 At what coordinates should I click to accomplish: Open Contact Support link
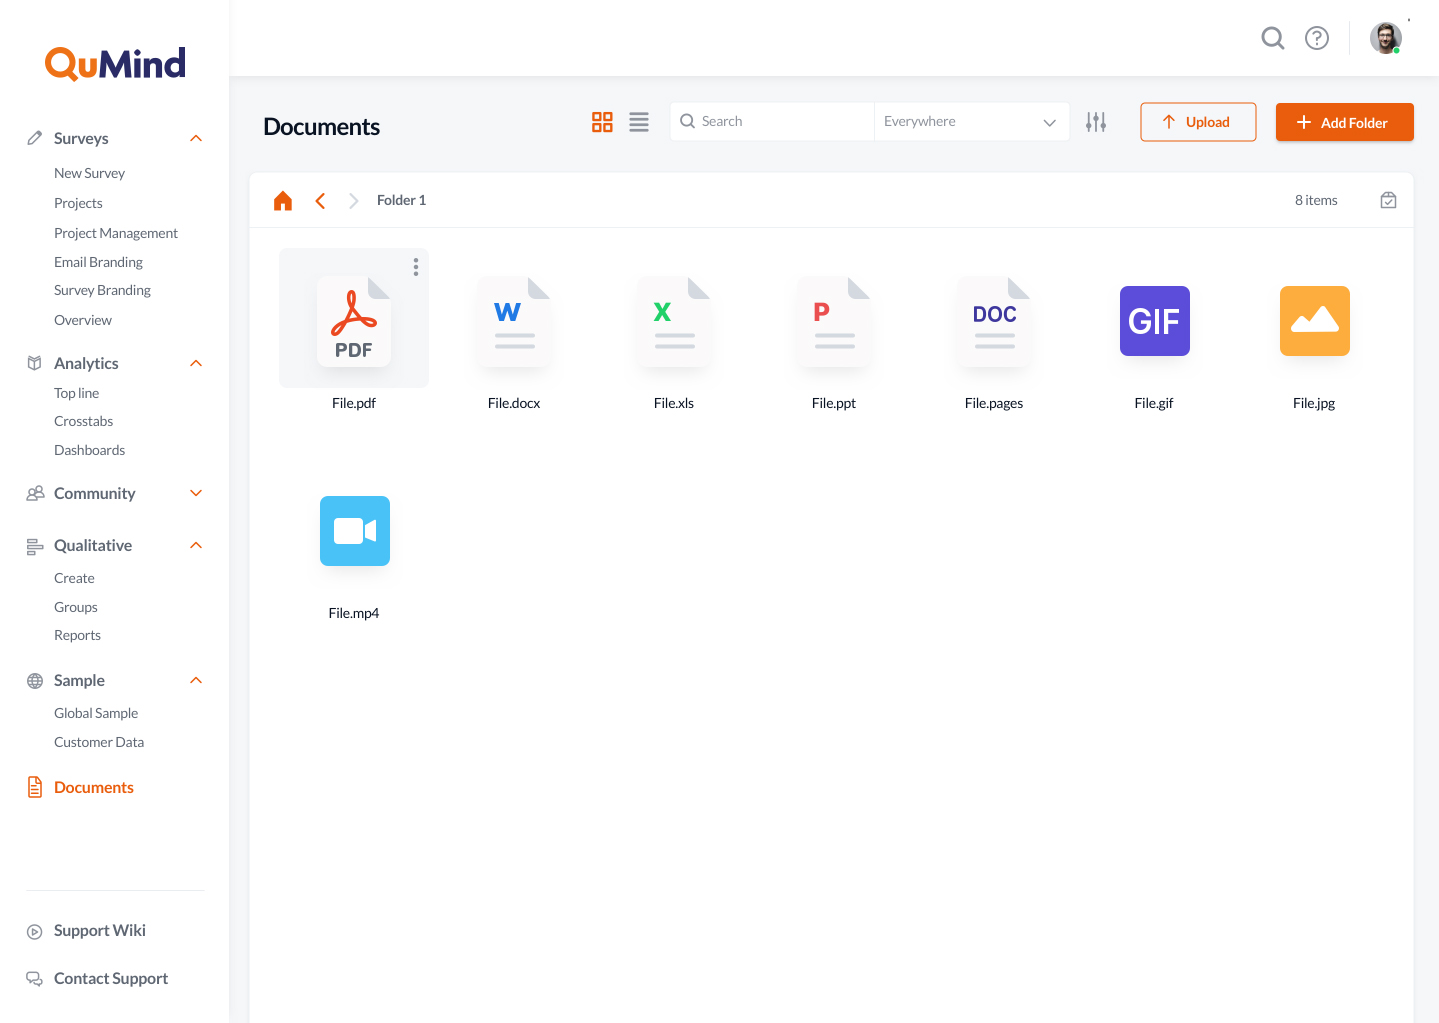point(111,979)
